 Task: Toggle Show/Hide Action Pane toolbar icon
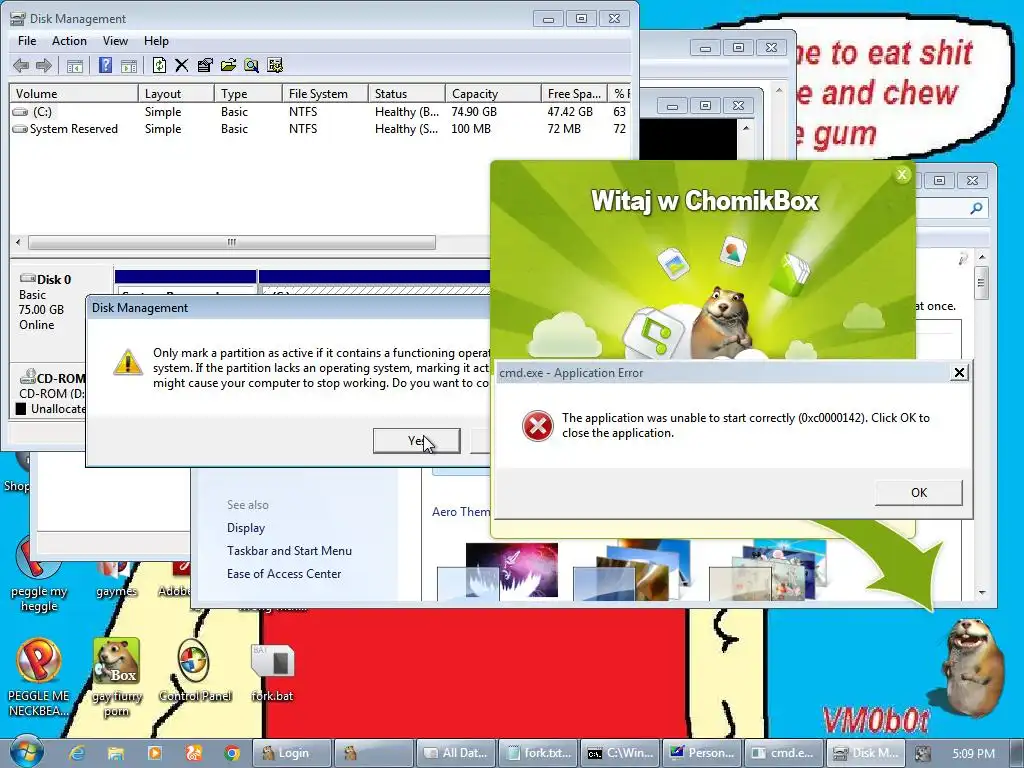point(129,65)
